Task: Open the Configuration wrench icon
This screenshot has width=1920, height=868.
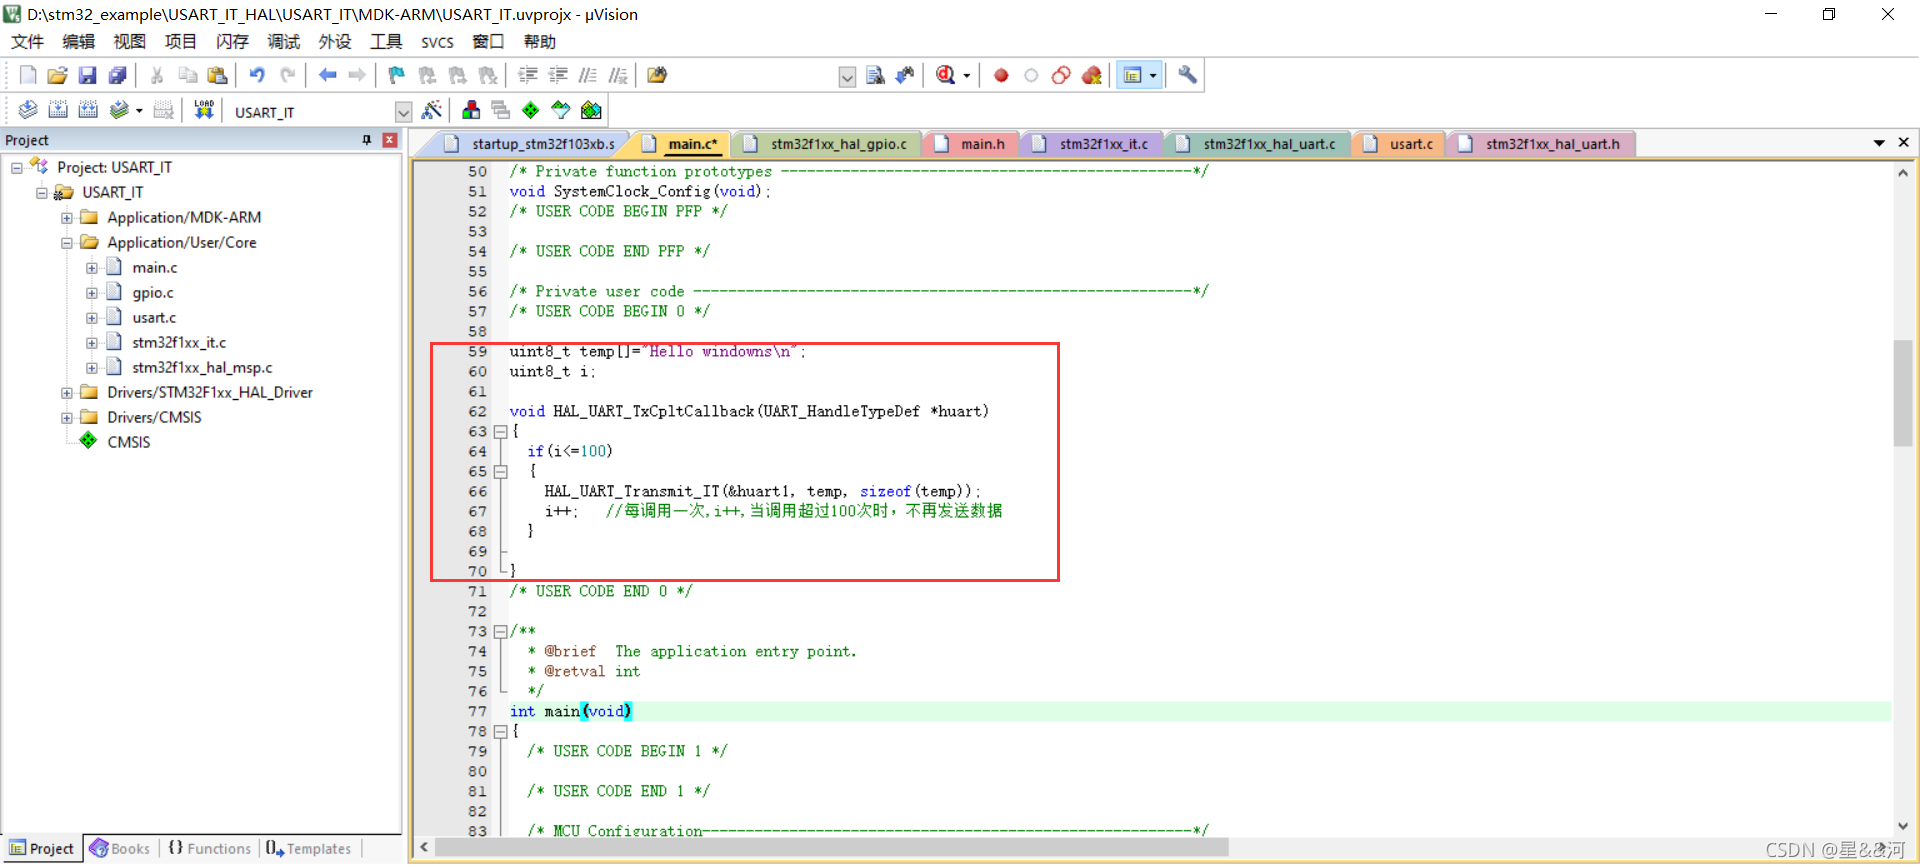Action: (x=1187, y=75)
